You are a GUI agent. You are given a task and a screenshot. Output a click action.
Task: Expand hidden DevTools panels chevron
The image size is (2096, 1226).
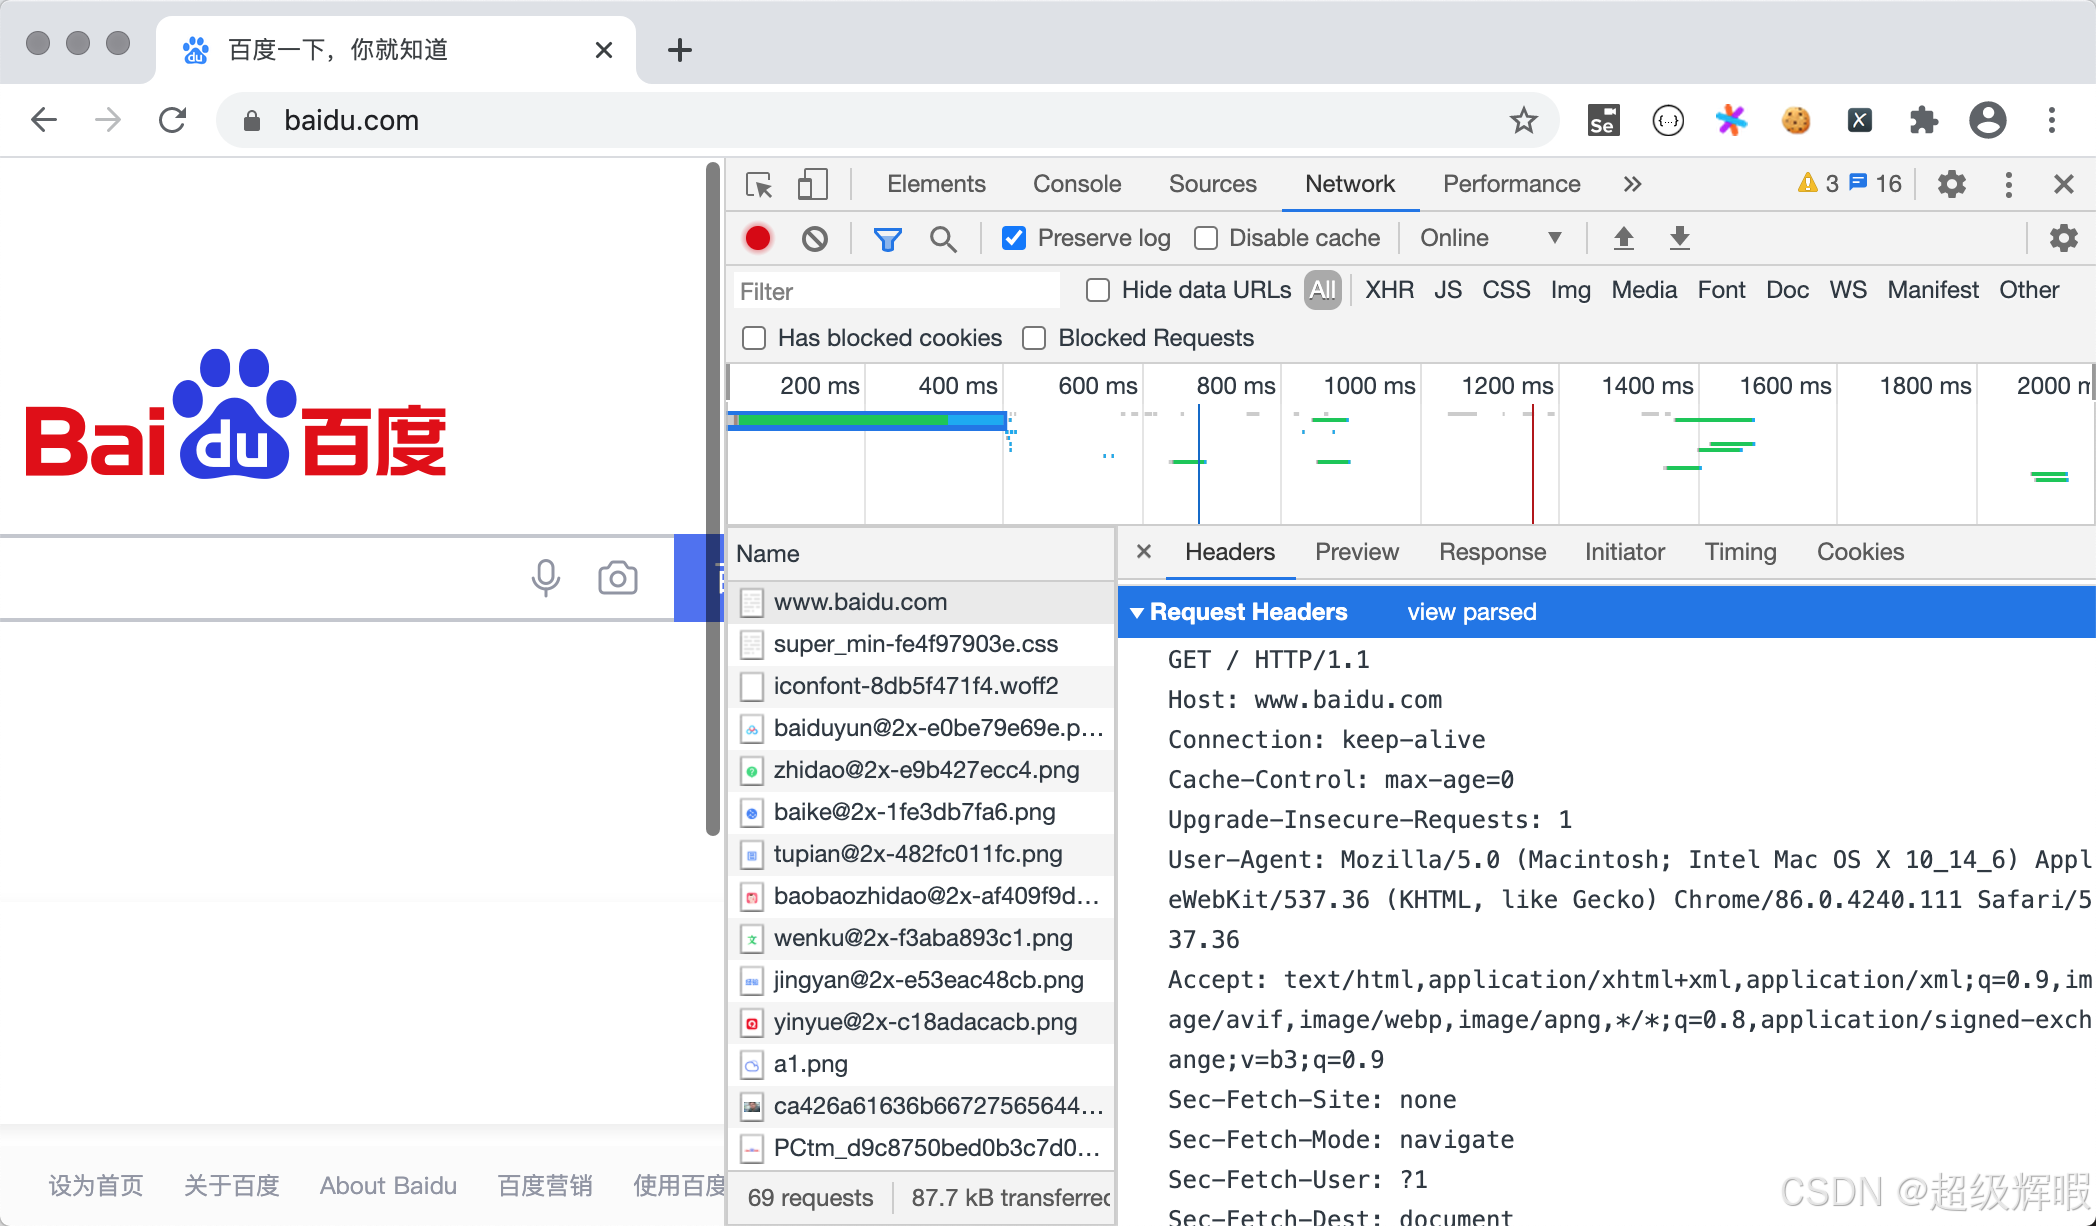tap(1632, 184)
